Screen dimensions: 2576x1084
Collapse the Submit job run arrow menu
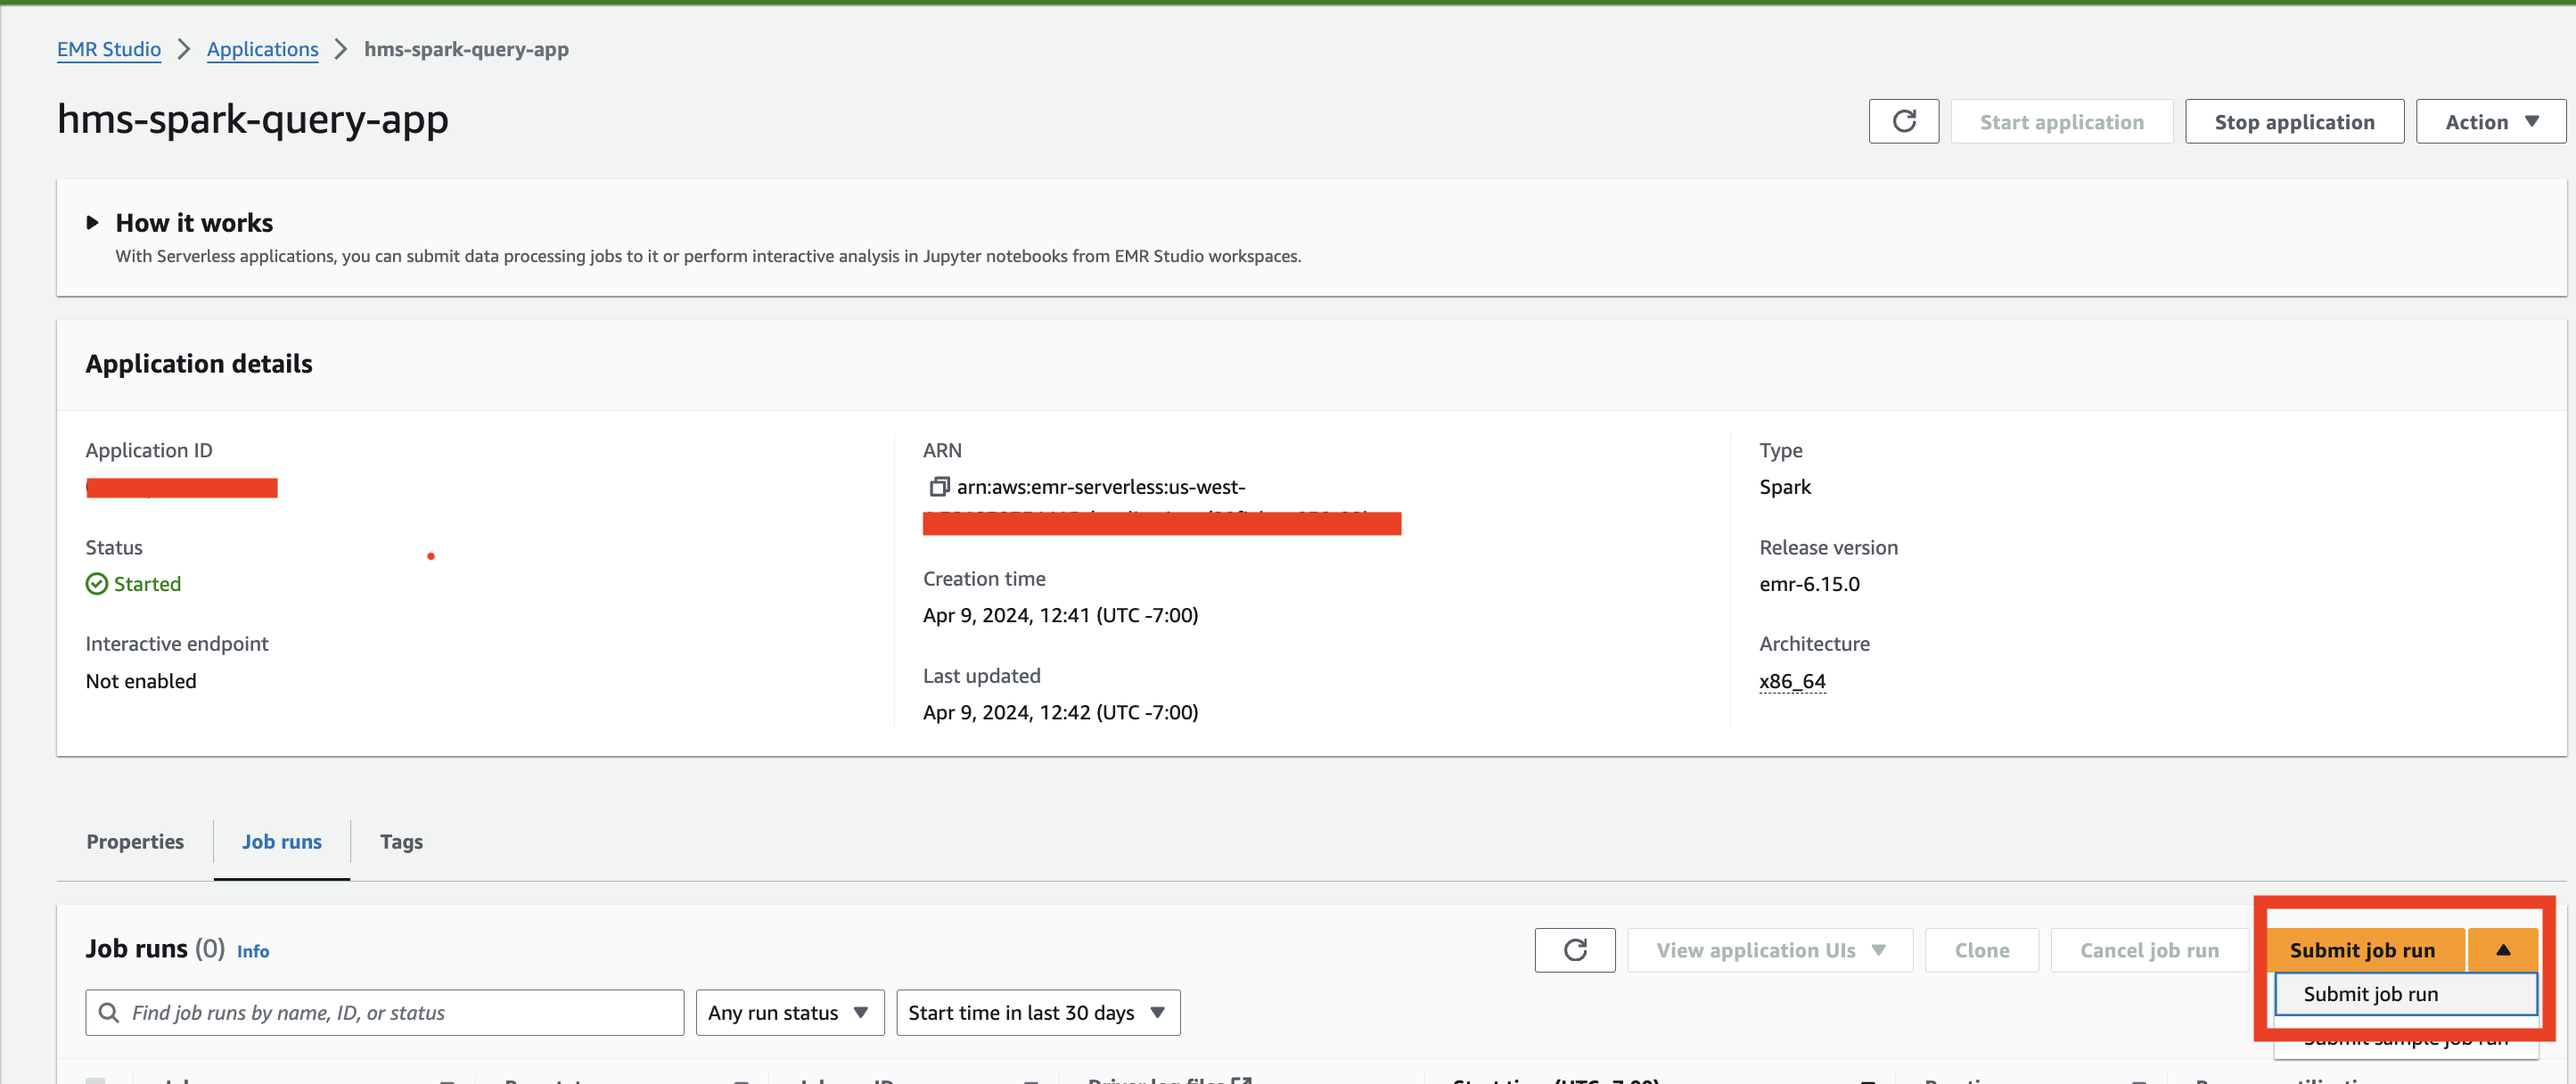click(2502, 950)
